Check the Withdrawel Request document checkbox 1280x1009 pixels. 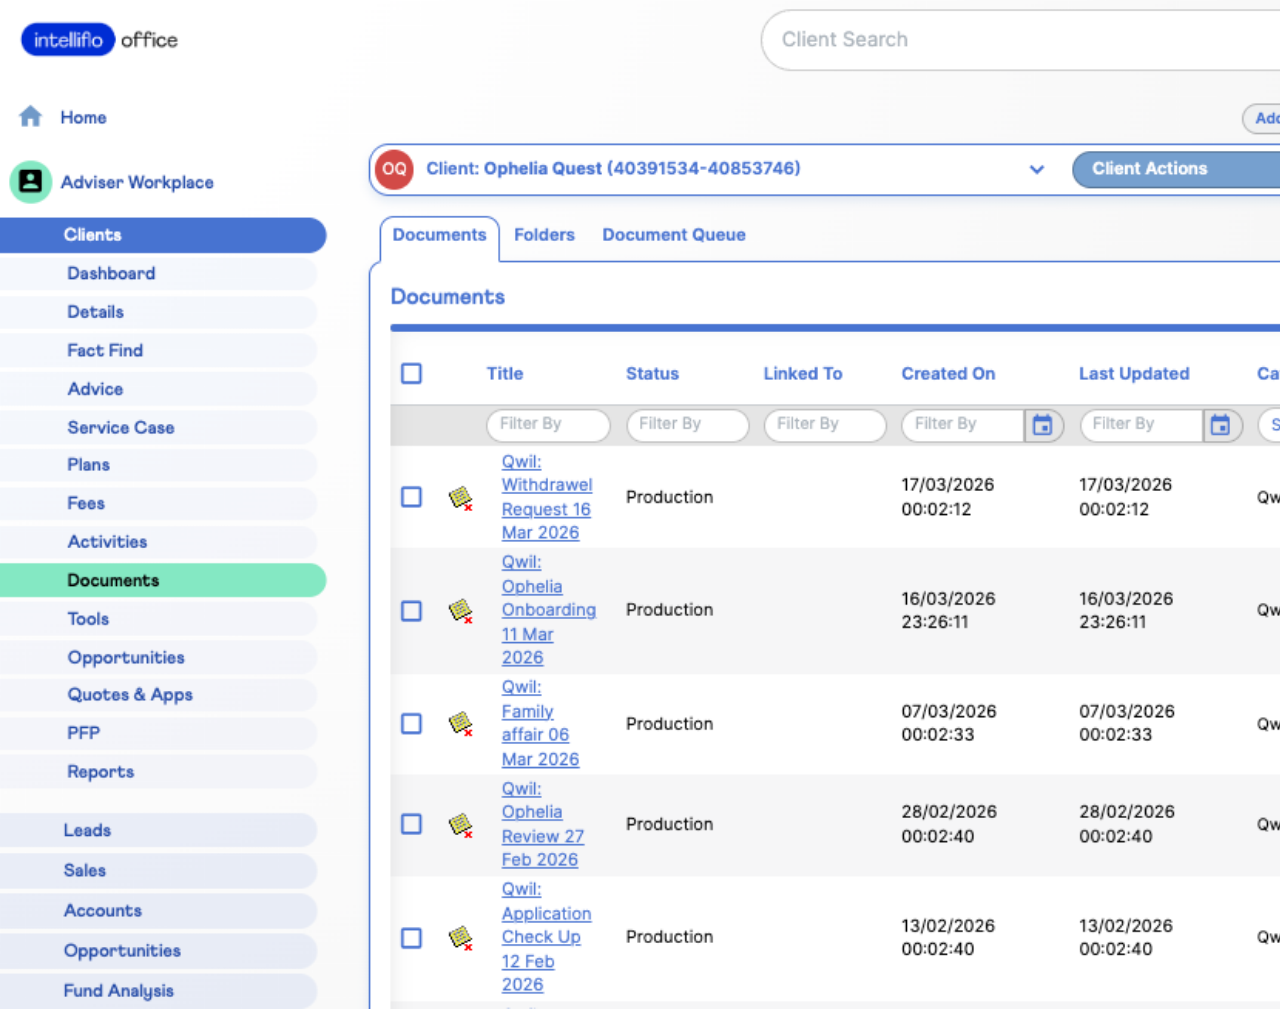pos(411,497)
